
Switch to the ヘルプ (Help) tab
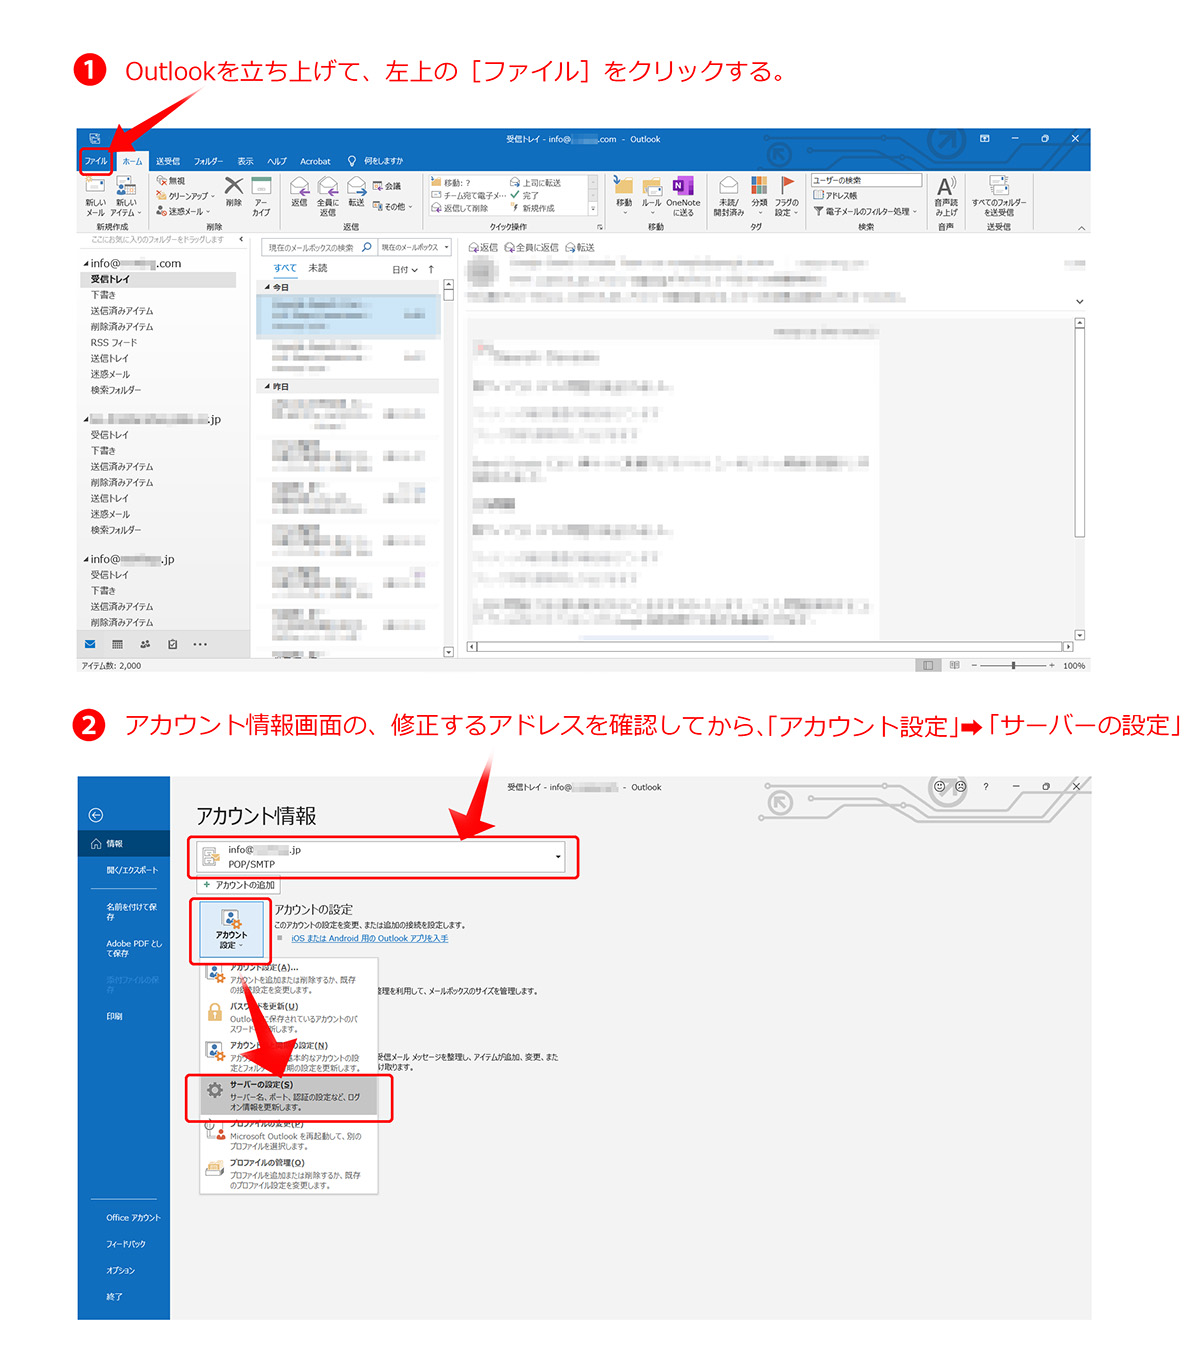tap(277, 161)
